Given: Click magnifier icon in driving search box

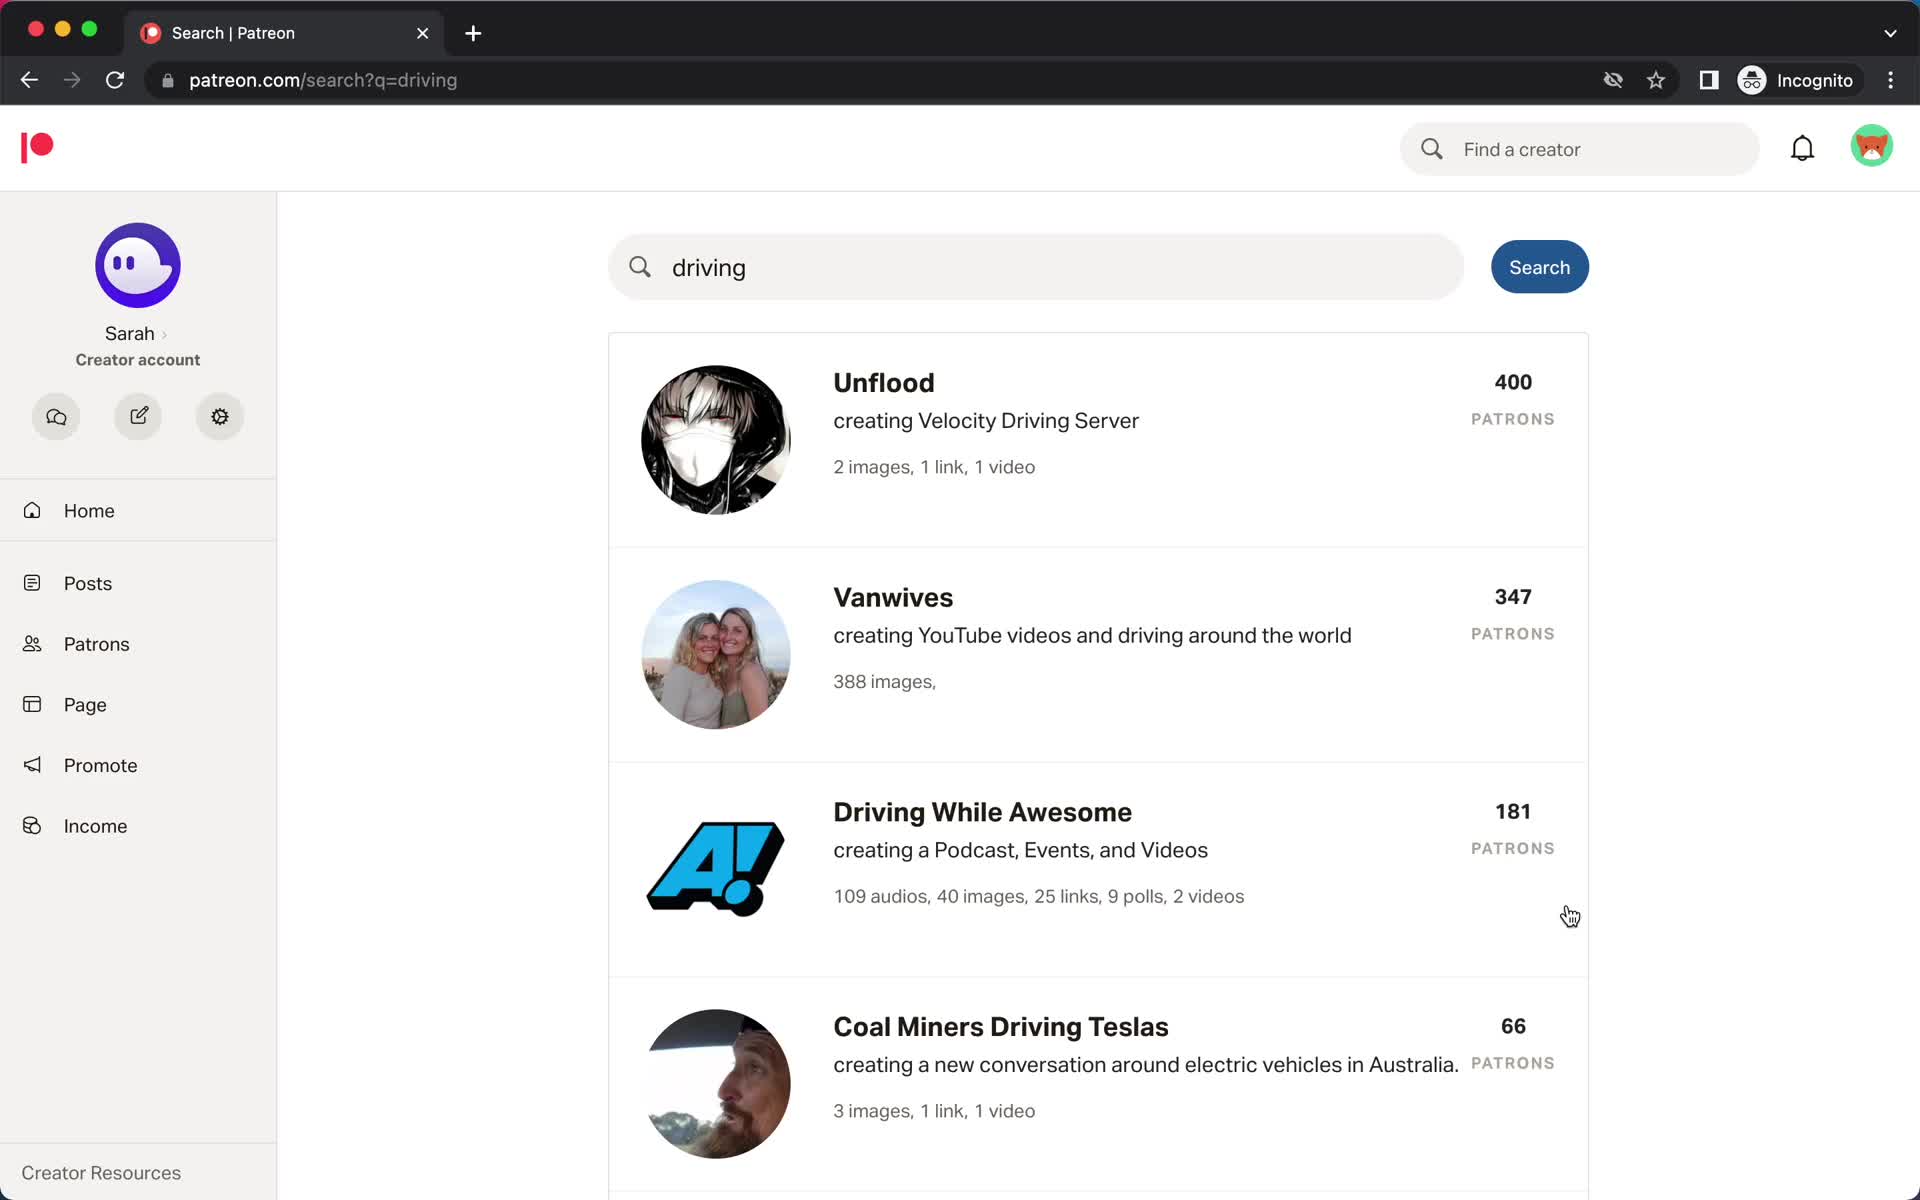Looking at the screenshot, I should pyautogui.click(x=640, y=267).
